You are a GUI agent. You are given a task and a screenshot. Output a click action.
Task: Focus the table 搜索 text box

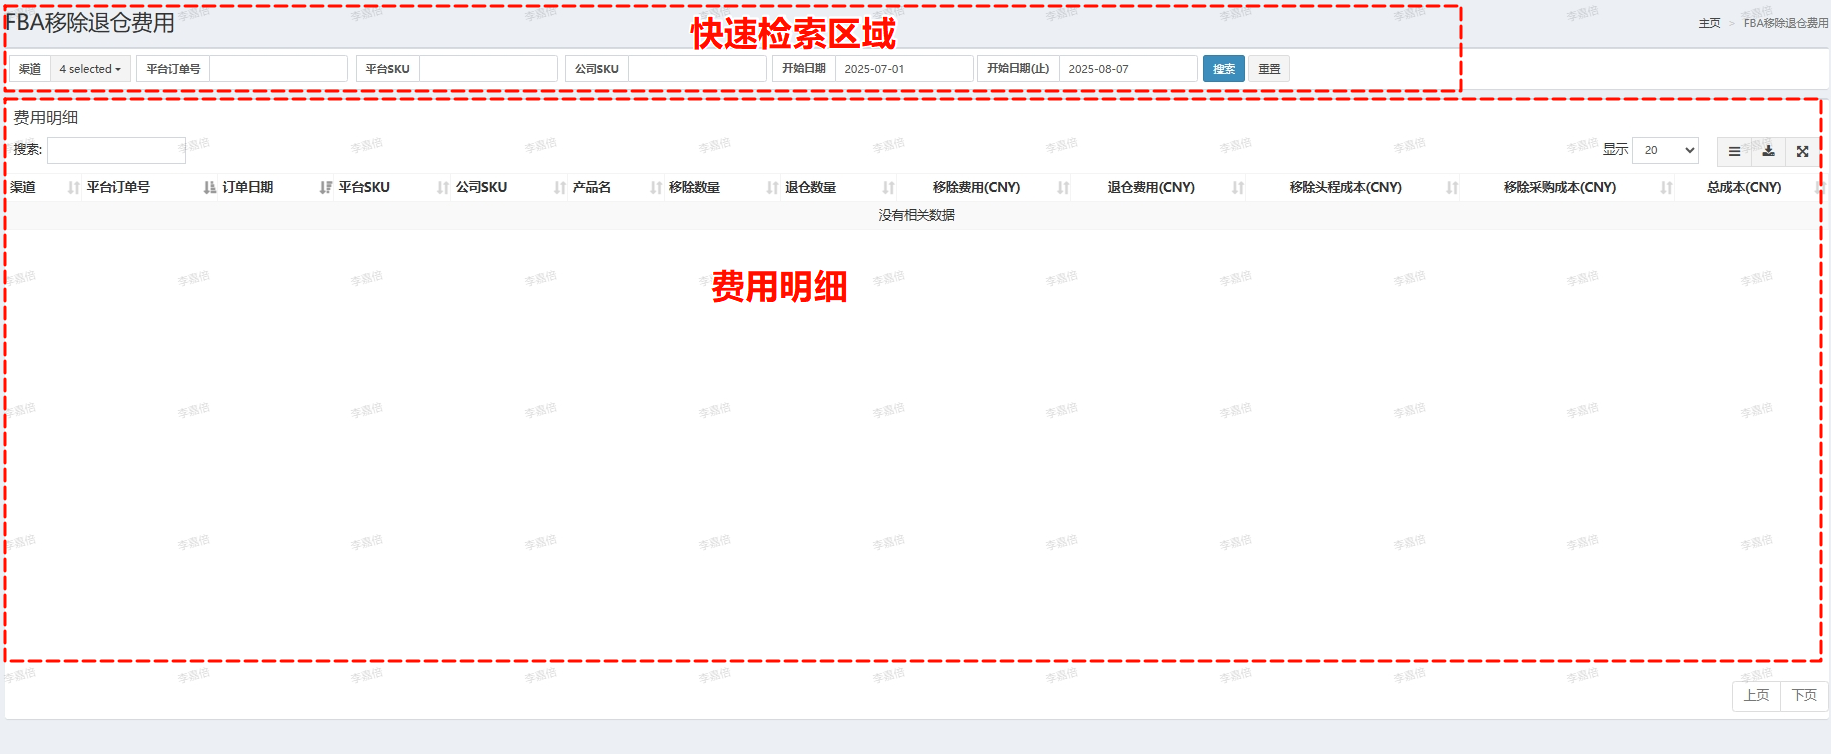tap(116, 150)
